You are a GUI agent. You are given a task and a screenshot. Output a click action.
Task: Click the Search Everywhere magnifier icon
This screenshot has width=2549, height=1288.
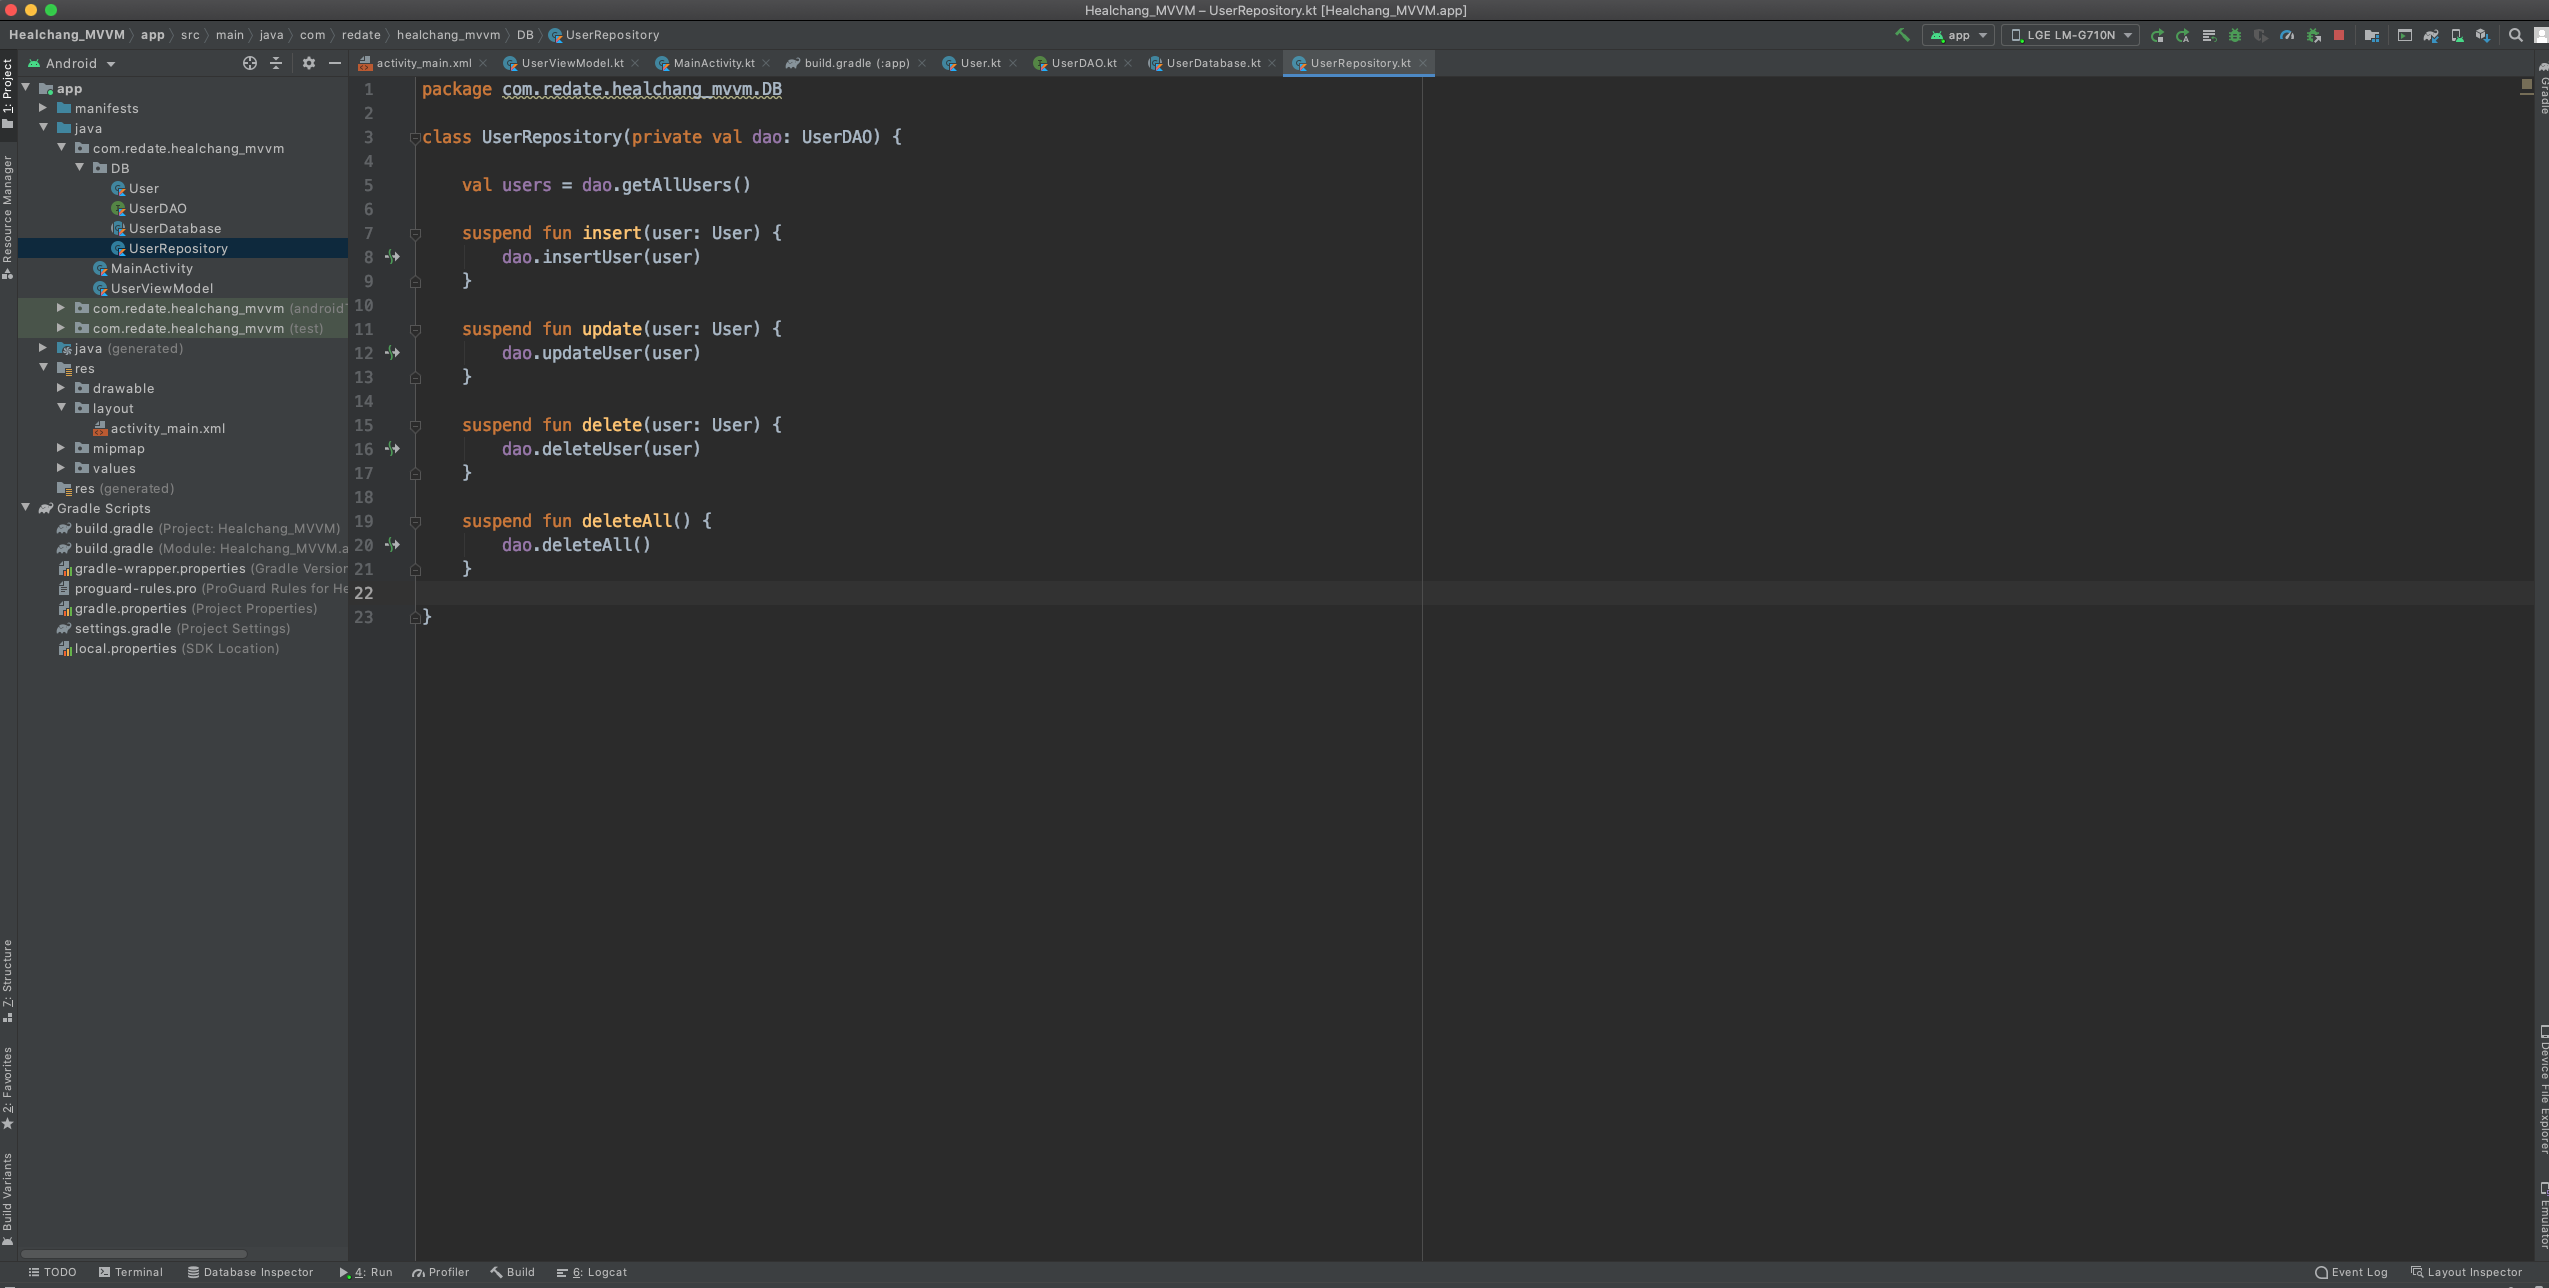point(2515,35)
